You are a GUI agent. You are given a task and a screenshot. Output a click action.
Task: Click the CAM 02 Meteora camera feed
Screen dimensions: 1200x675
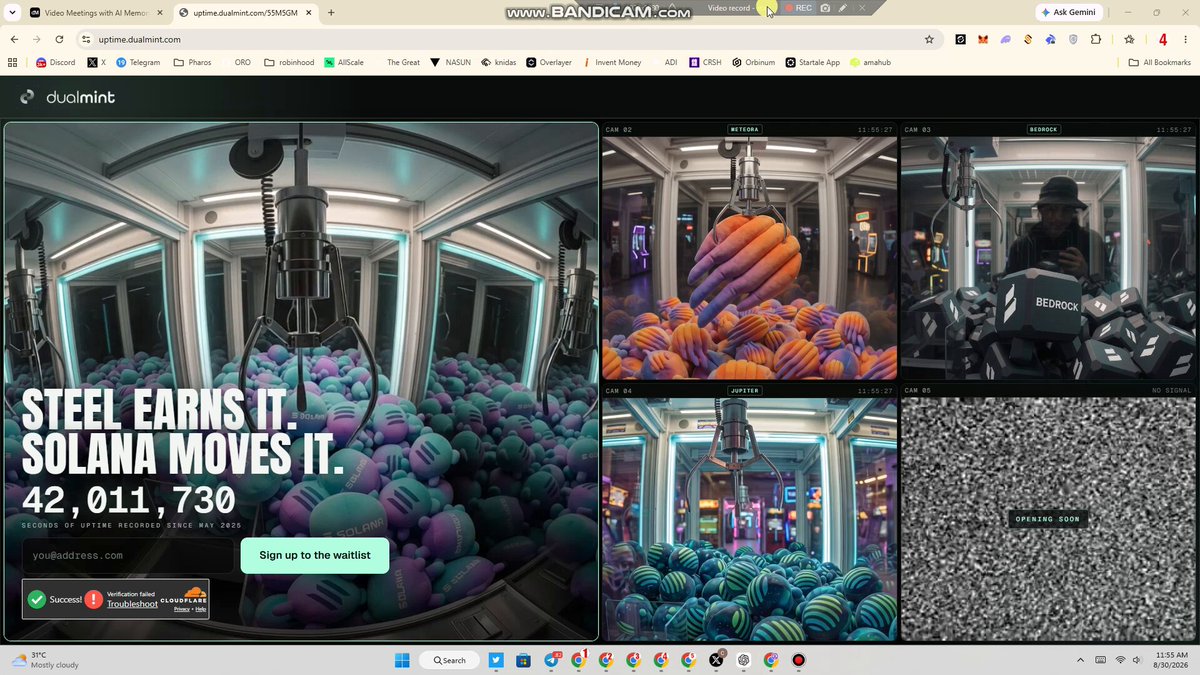749,258
